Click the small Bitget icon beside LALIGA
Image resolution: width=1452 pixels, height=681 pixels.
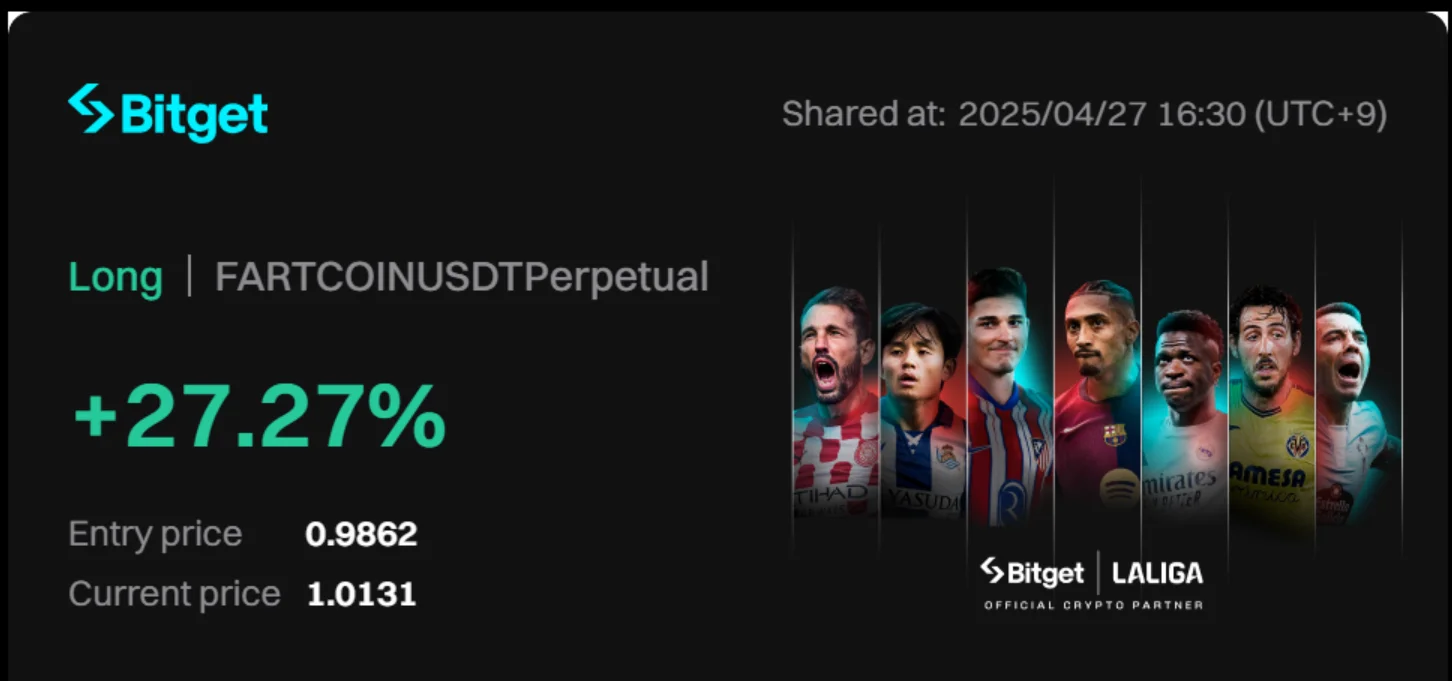991,571
